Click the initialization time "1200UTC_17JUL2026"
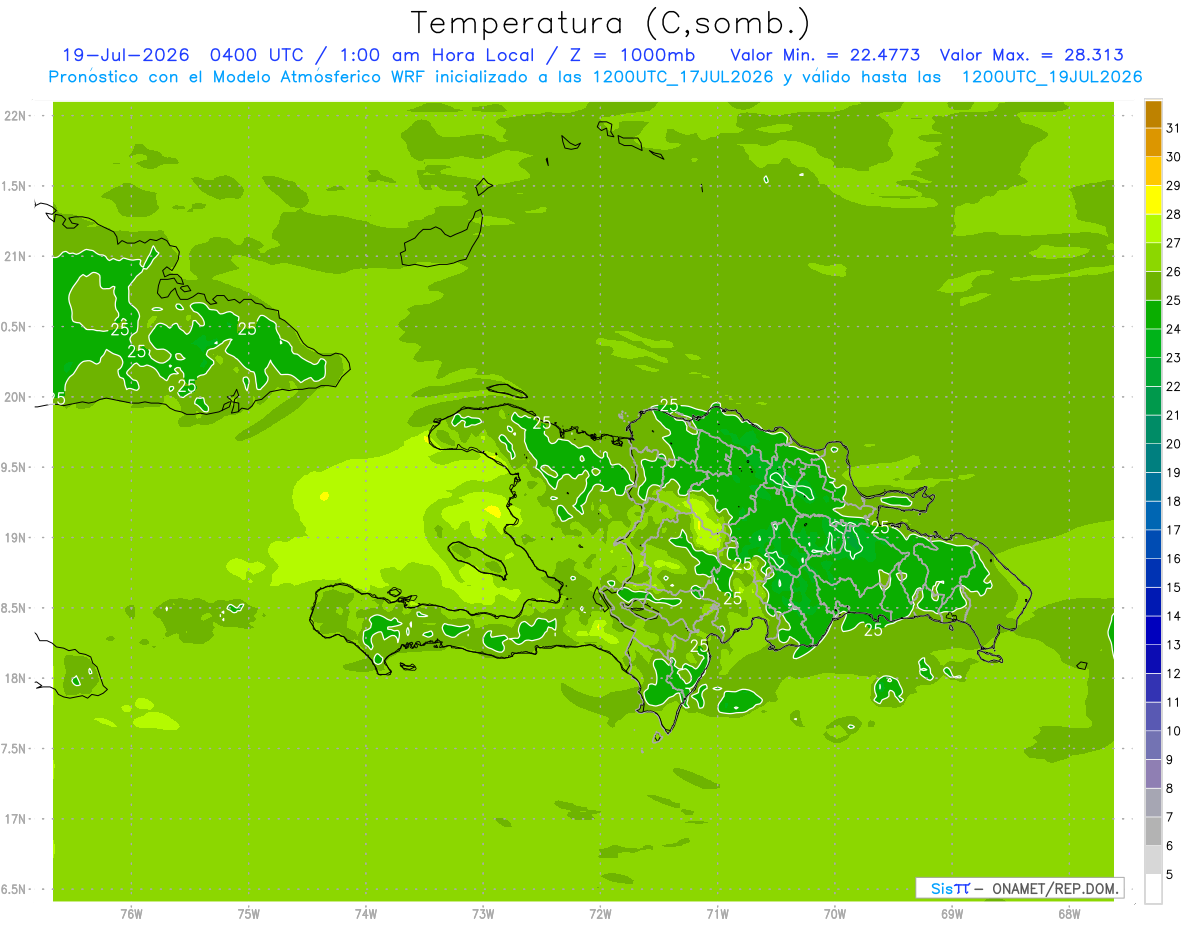 (683, 77)
